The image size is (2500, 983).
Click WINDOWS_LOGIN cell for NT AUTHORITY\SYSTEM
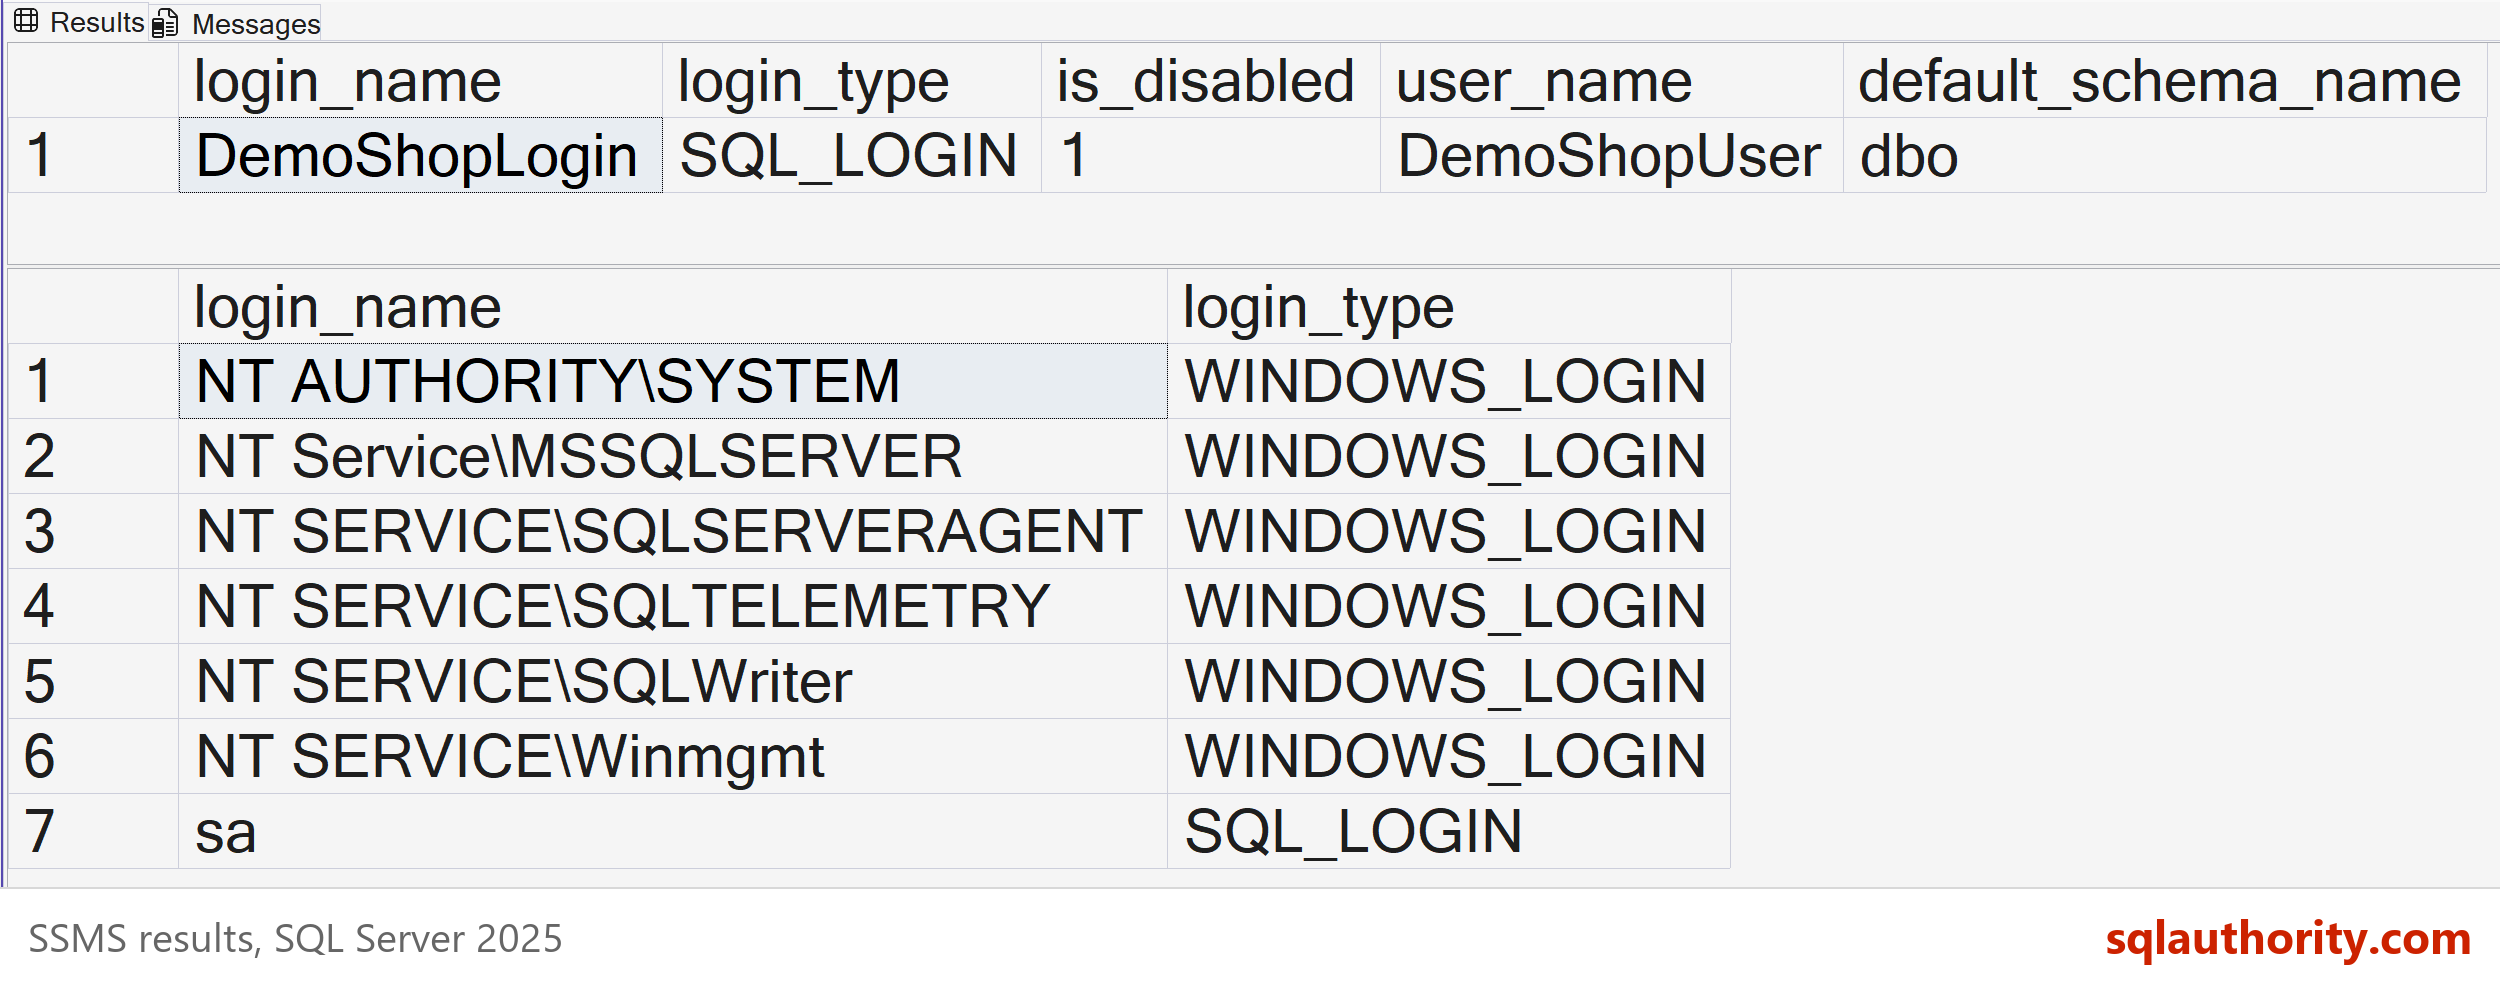point(1449,381)
